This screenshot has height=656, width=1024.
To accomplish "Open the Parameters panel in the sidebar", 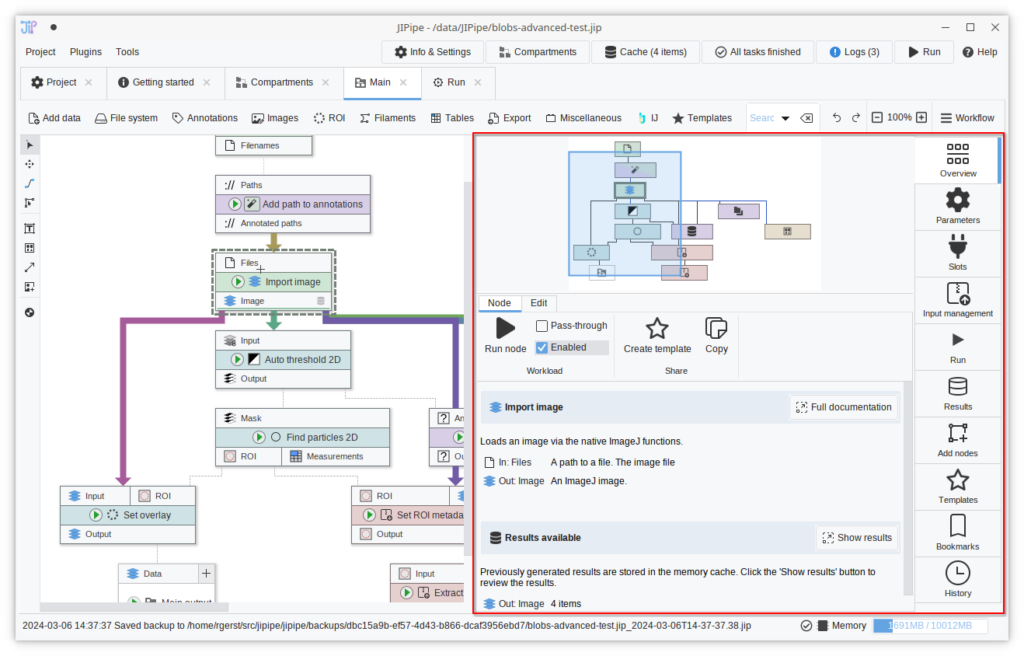I will click(x=957, y=206).
